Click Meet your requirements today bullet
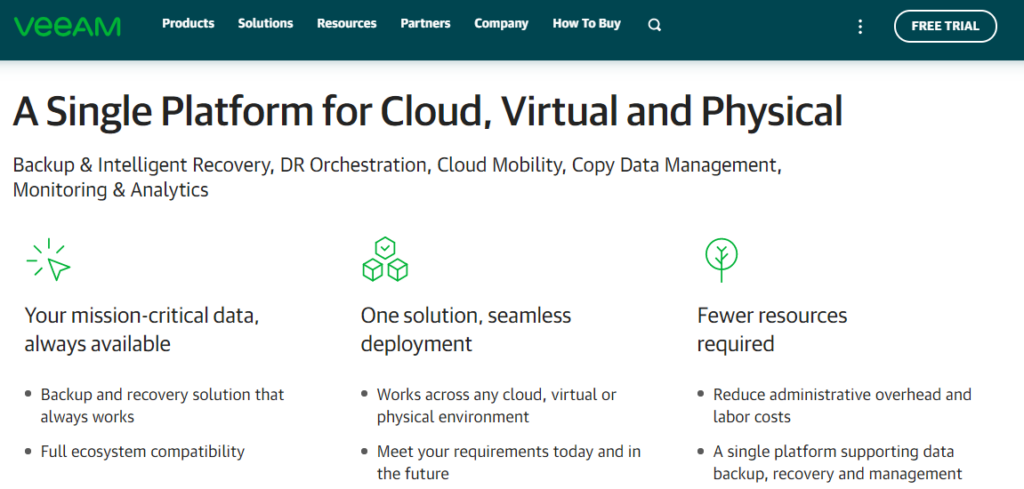 tap(509, 462)
